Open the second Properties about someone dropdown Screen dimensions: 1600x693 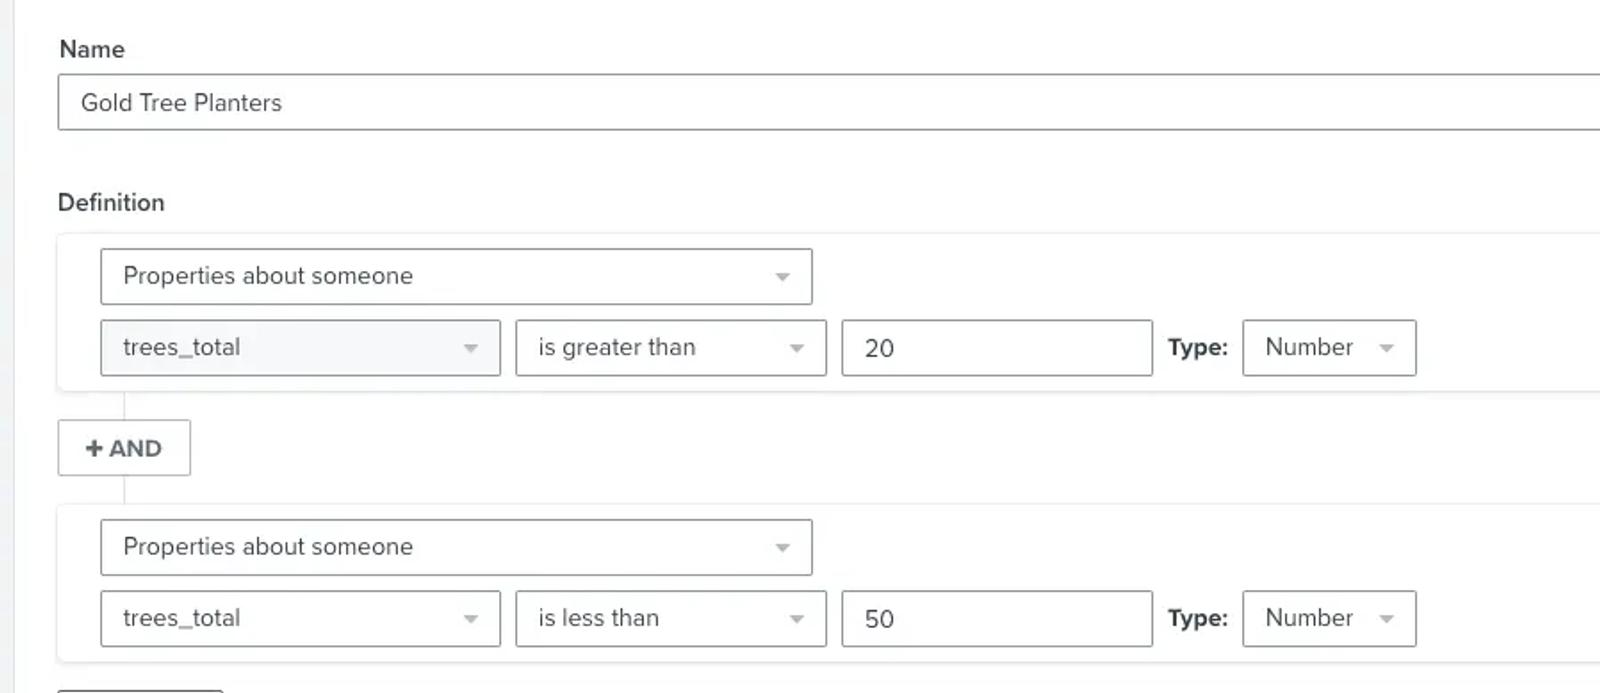(x=456, y=548)
